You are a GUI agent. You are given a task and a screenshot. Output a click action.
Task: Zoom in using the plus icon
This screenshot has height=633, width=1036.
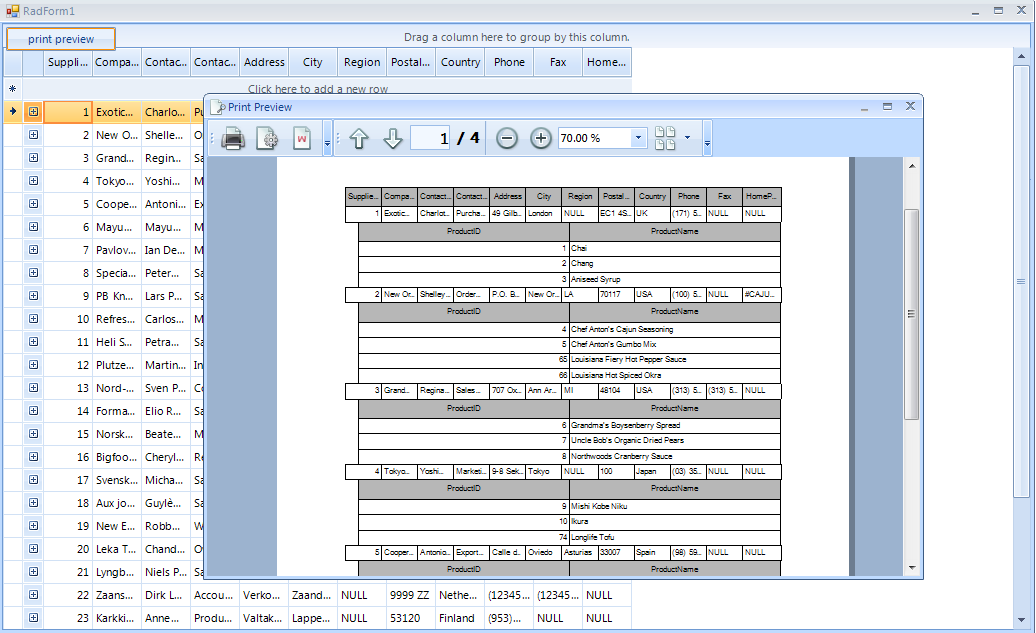[540, 138]
